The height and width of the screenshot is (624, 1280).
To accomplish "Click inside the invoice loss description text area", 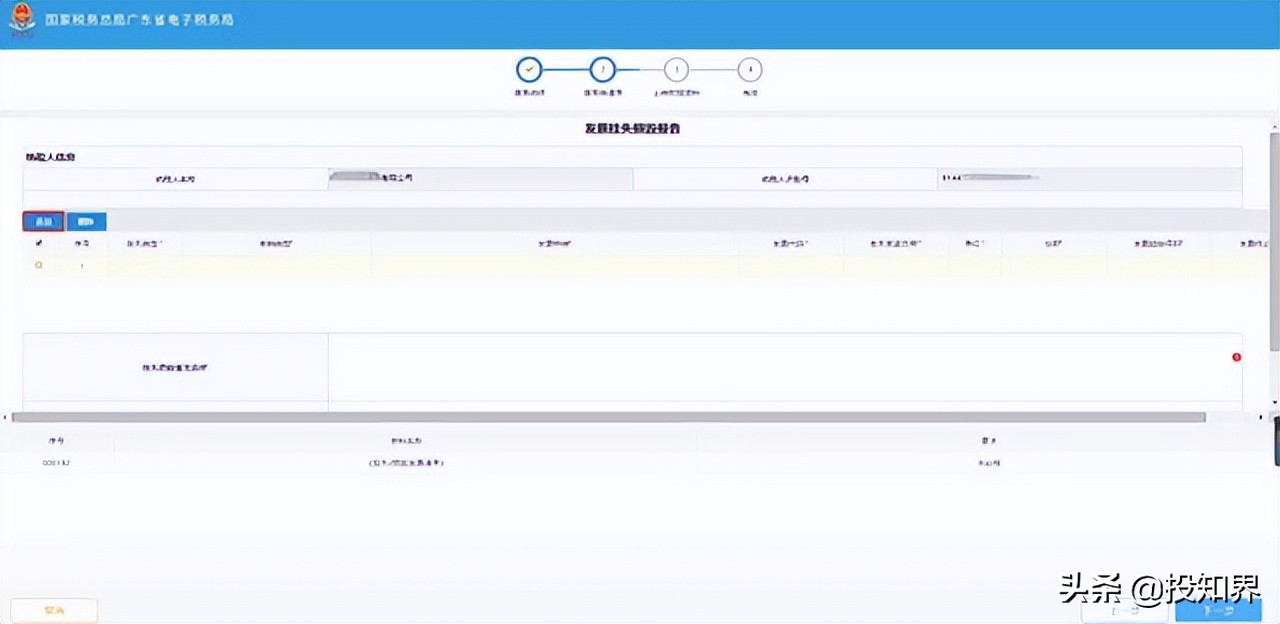I will click(785, 368).
